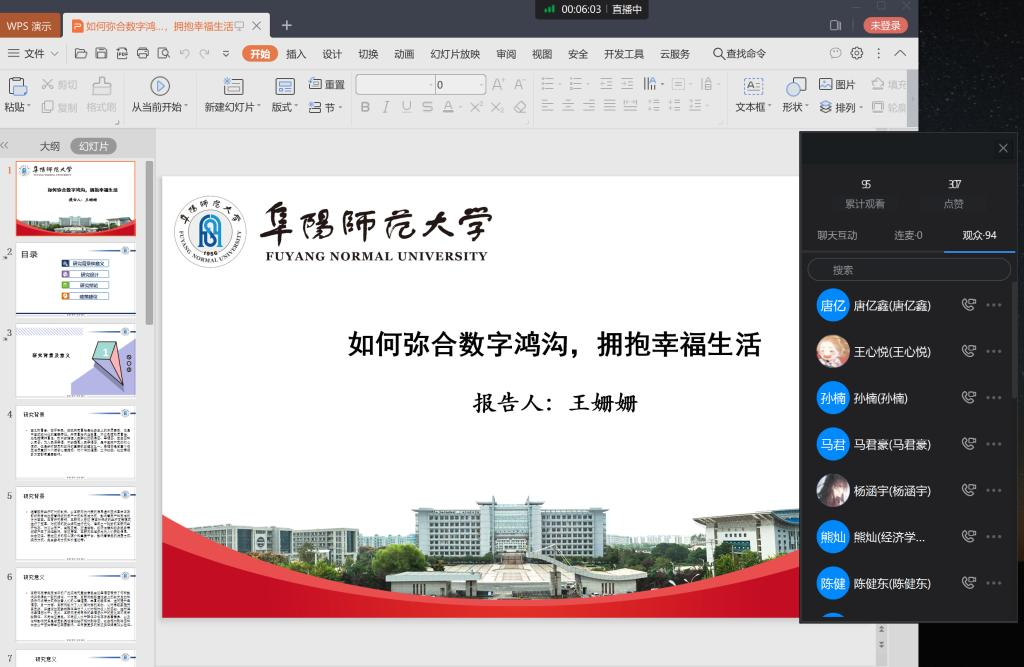Open the Shapes (形状) dropdown
This screenshot has height=667, width=1024.
point(796,107)
